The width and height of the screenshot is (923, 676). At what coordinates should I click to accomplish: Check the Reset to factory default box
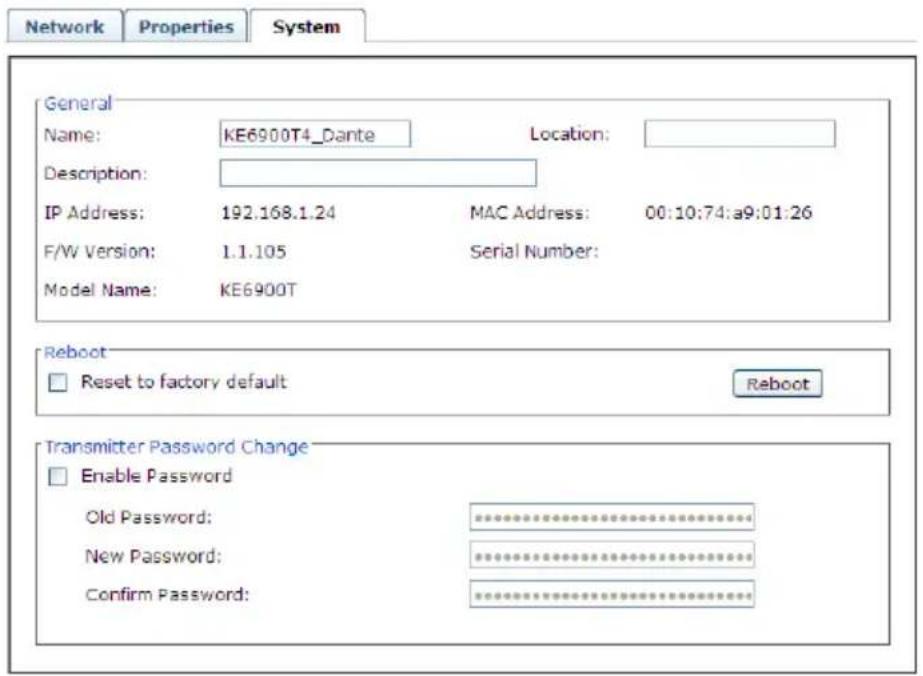pos(58,383)
